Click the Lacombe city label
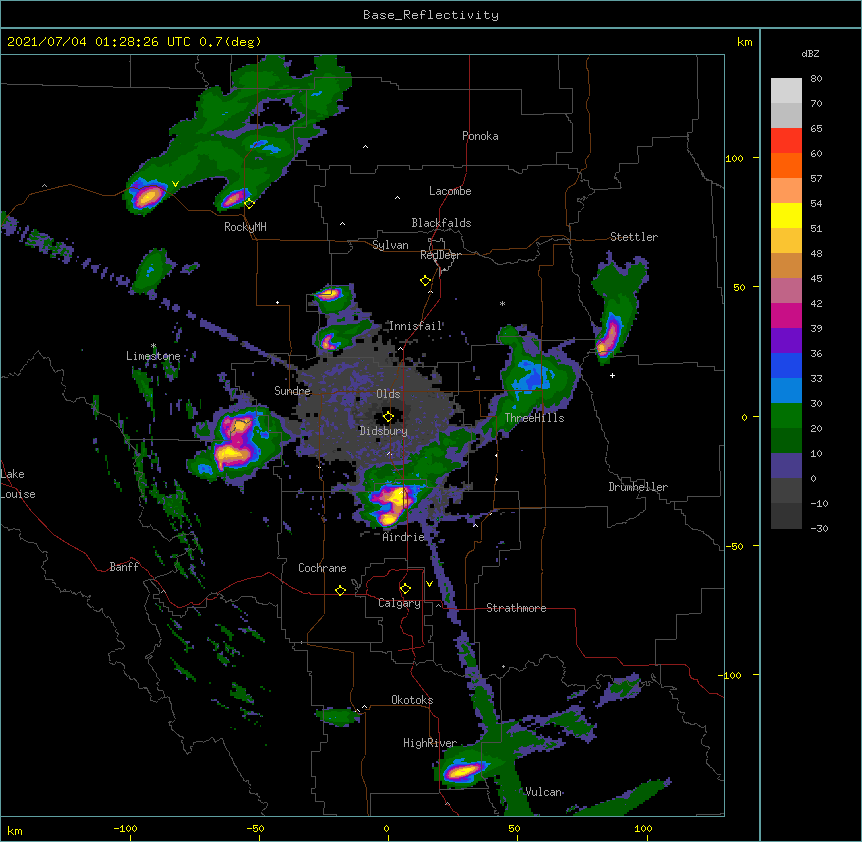 [x=450, y=191]
